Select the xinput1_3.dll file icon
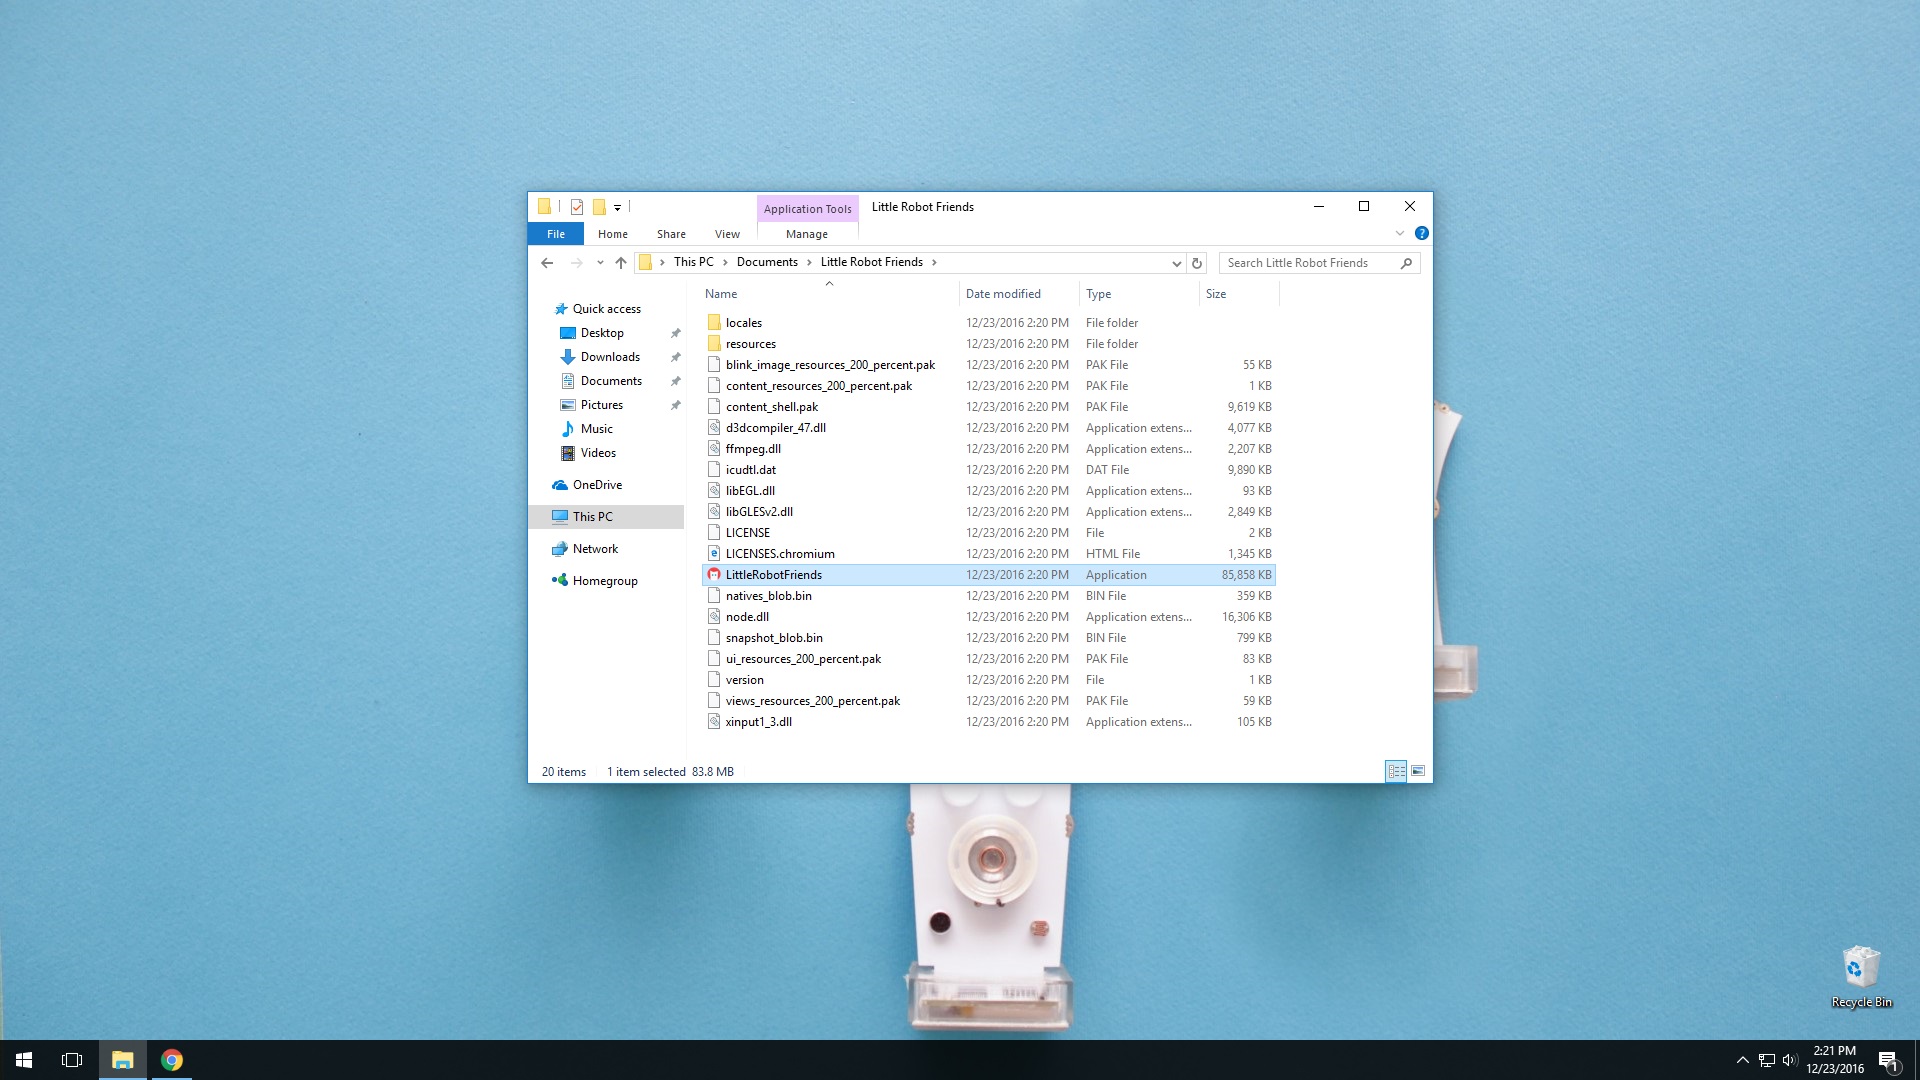Image resolution: width=1920 pixels, height=1080 pixels. (x=714, y=722)
